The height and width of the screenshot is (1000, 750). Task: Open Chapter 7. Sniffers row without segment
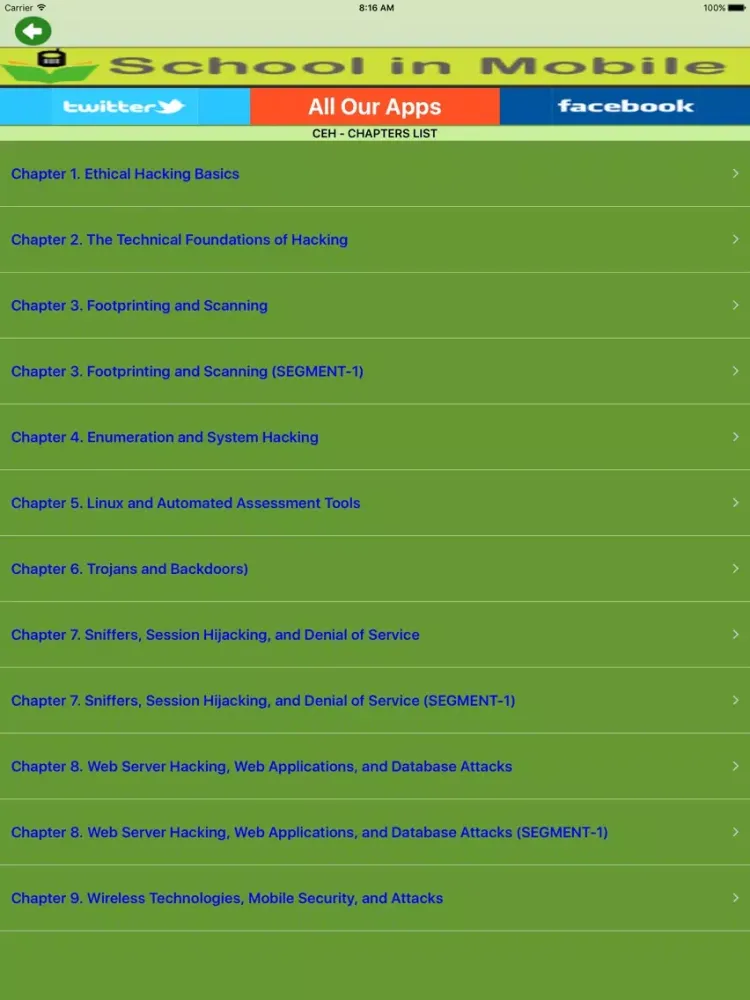coord(375,635)
